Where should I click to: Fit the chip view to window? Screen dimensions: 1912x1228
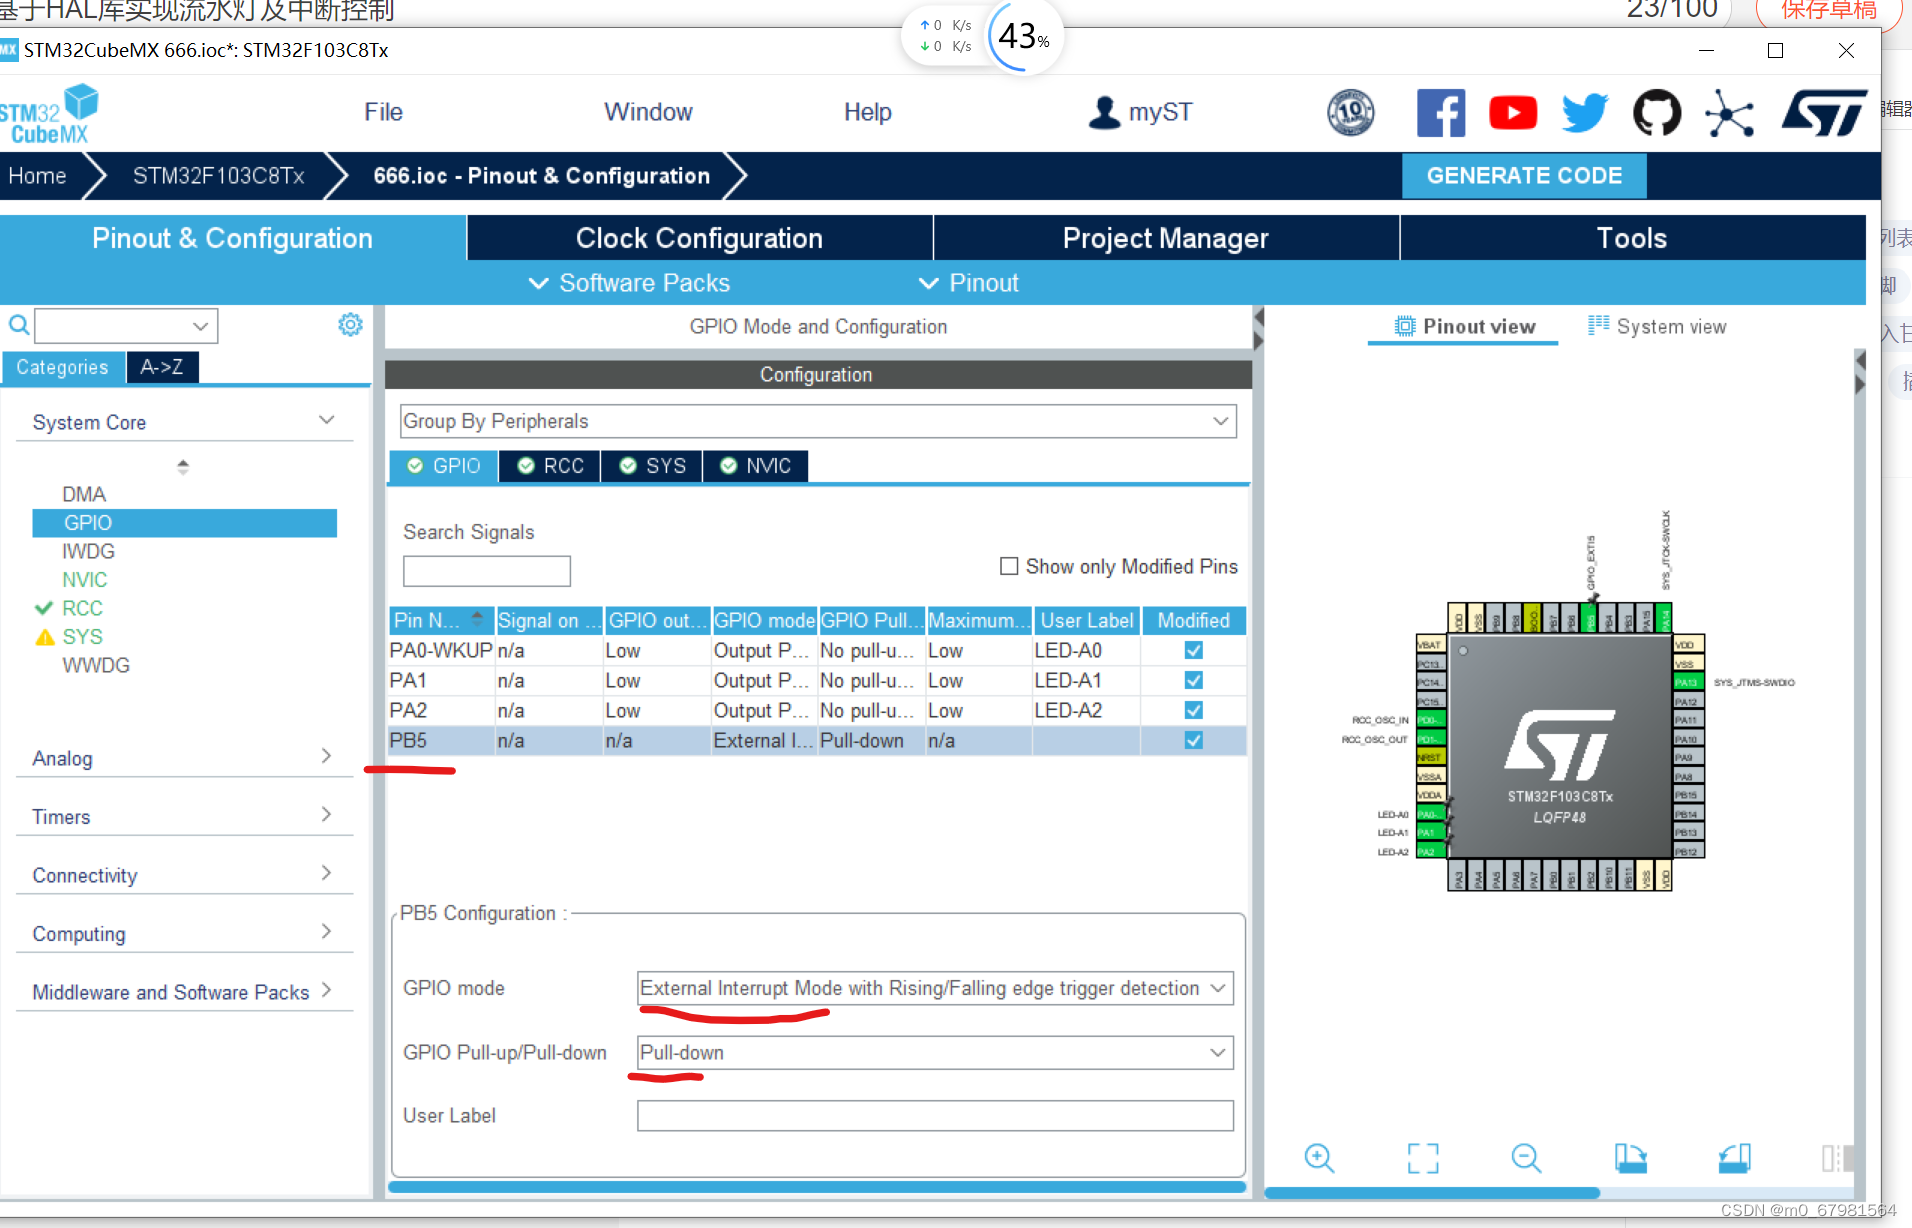point(1423,1158)
